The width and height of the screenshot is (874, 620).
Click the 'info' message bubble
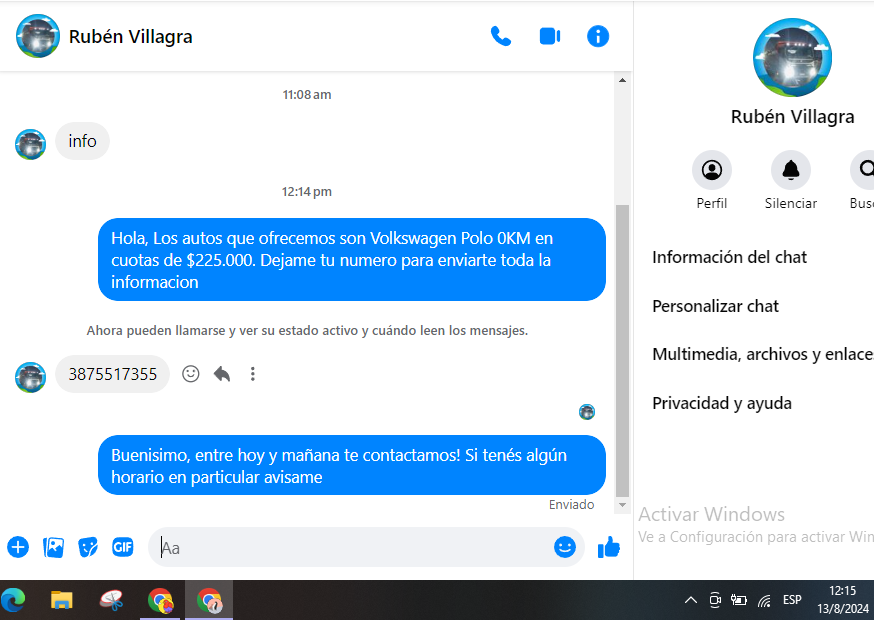(82, 141)
